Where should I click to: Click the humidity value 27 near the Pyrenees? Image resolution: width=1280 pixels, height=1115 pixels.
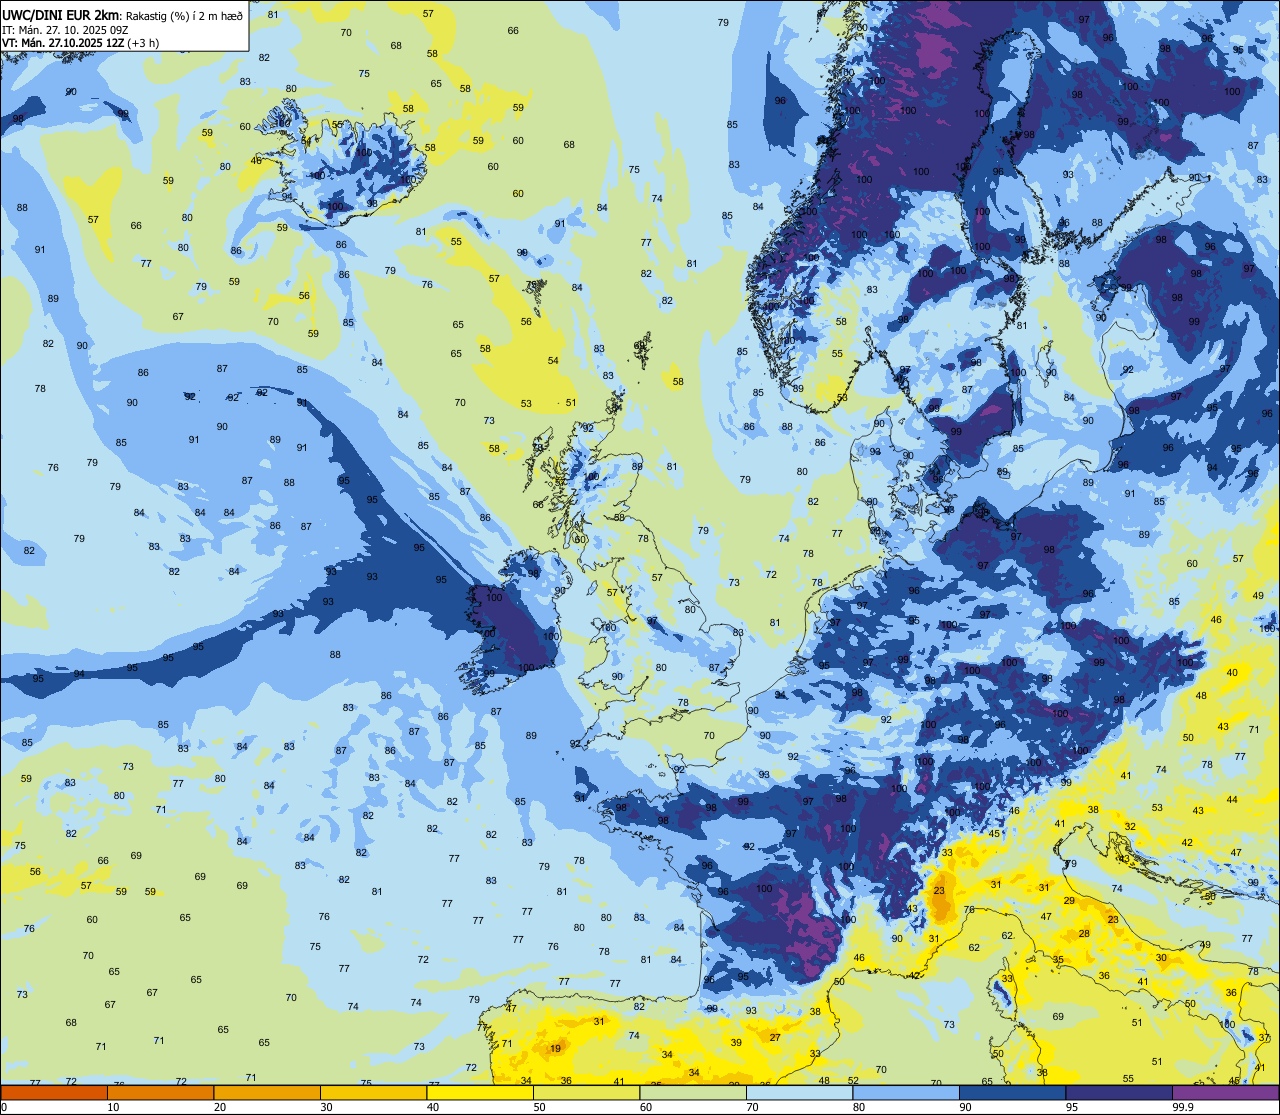click(775, 1037)
